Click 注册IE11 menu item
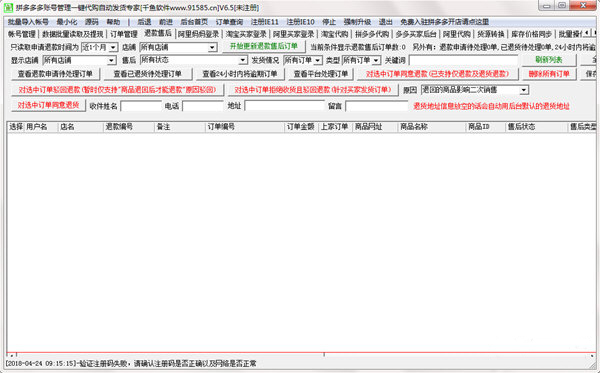Image resolution: width=600 pixels, height=373 pixels. coord(265,22)
